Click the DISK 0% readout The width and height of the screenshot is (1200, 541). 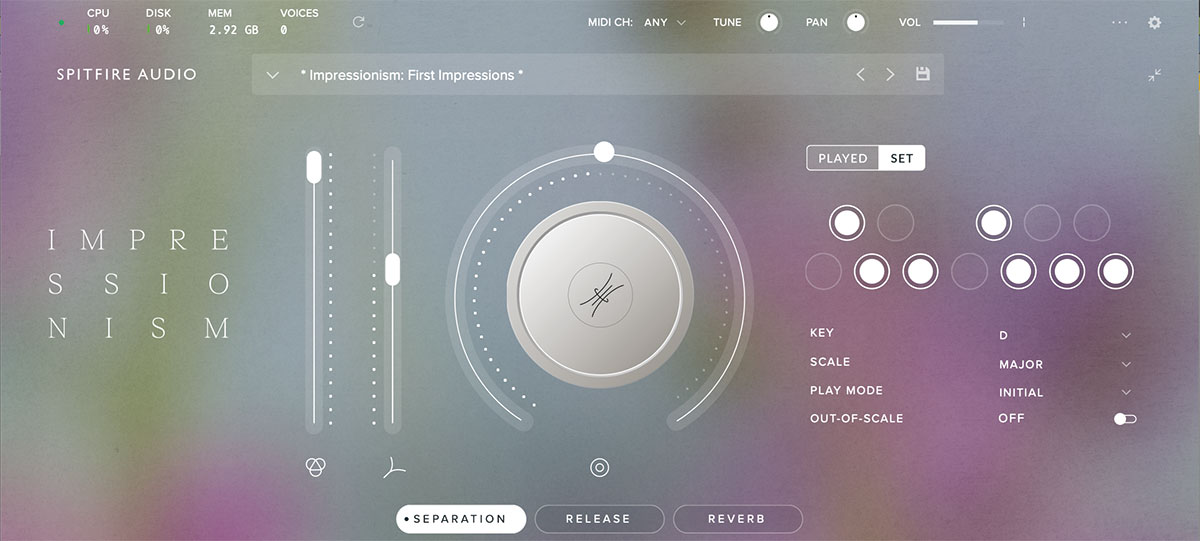[158, 22]
